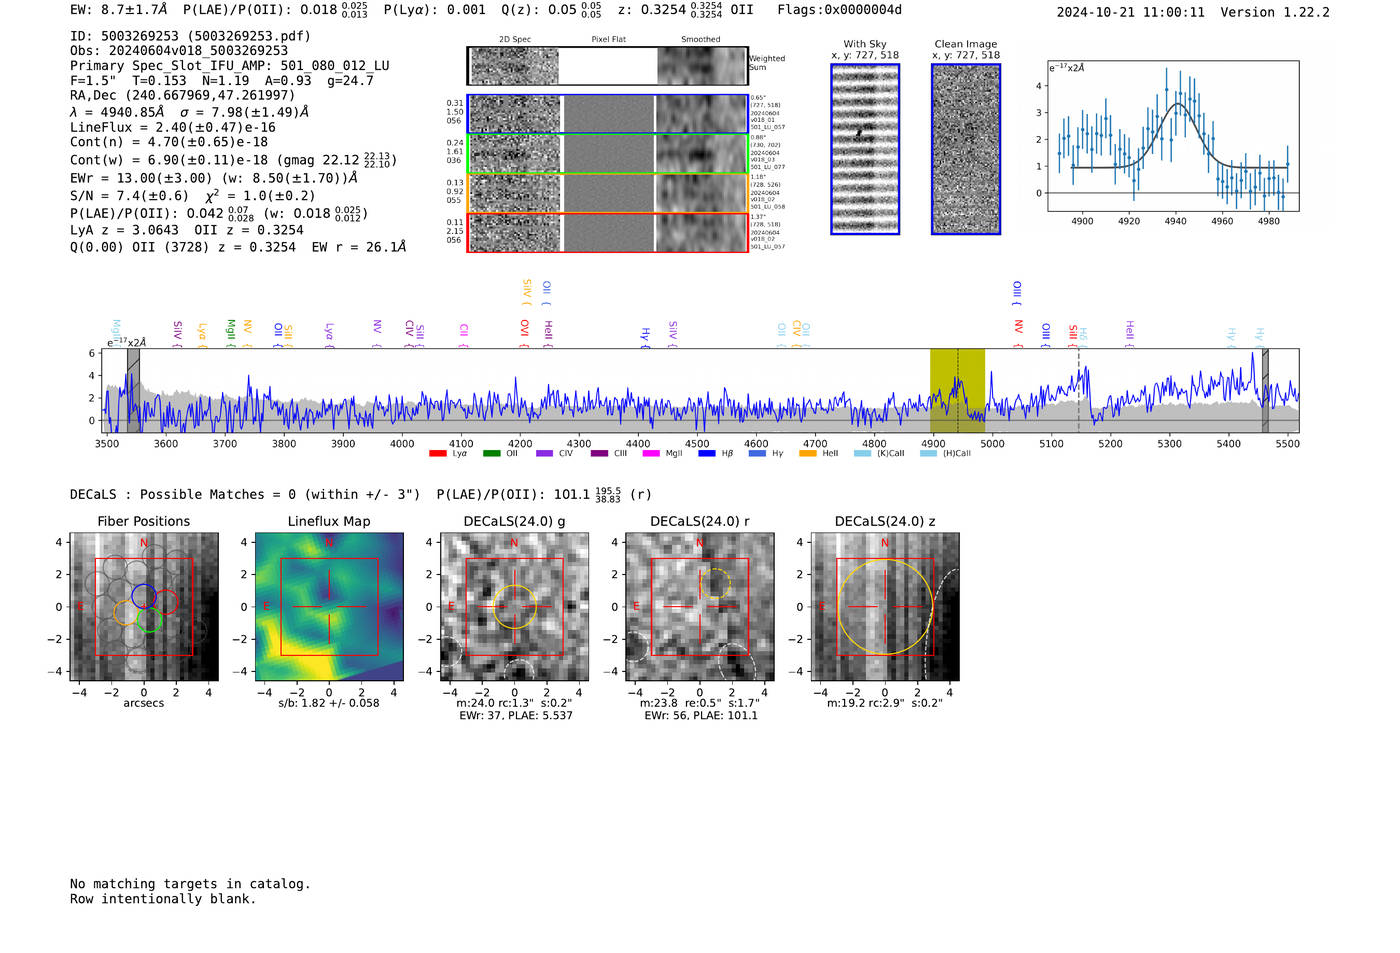The image size is (1400, 953).
Task: Click the green OII legend swatch
Action: [491, 453]
